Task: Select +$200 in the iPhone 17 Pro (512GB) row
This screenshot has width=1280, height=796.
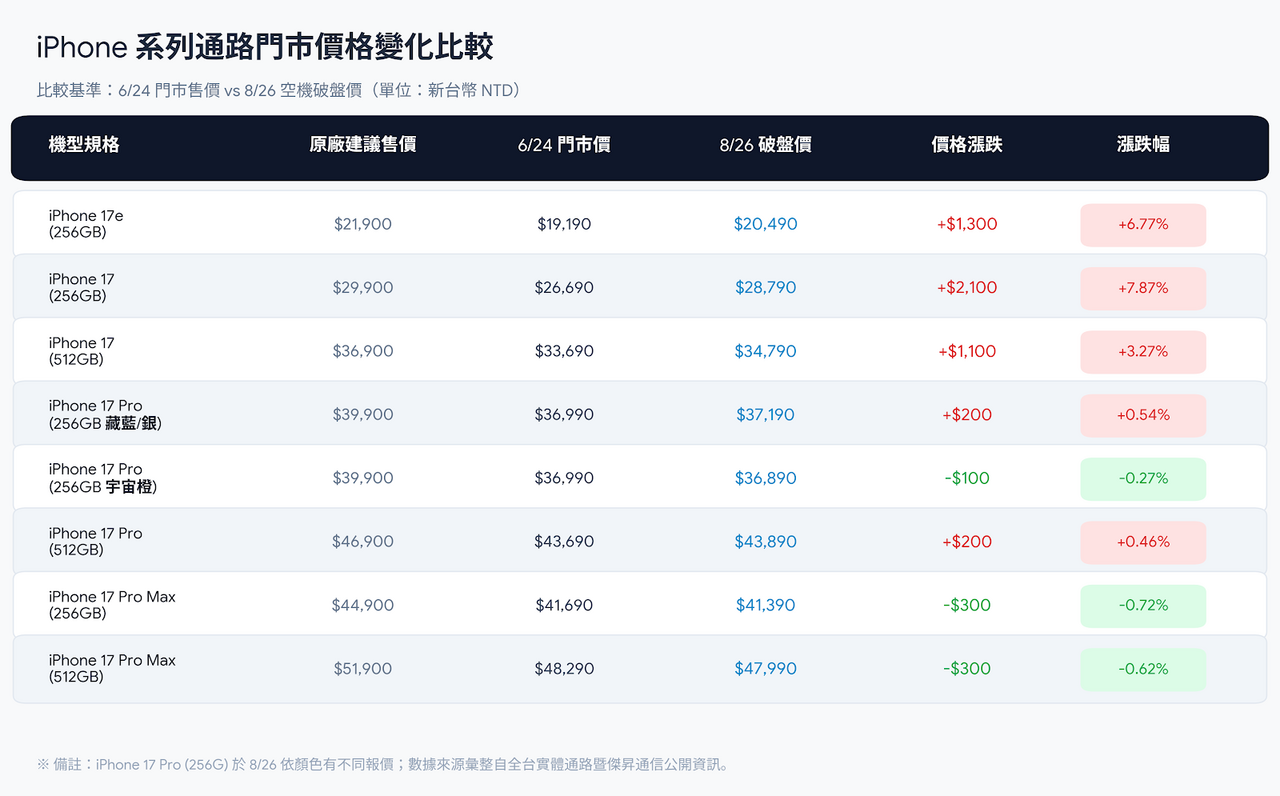Action: (x=967, y=542)
